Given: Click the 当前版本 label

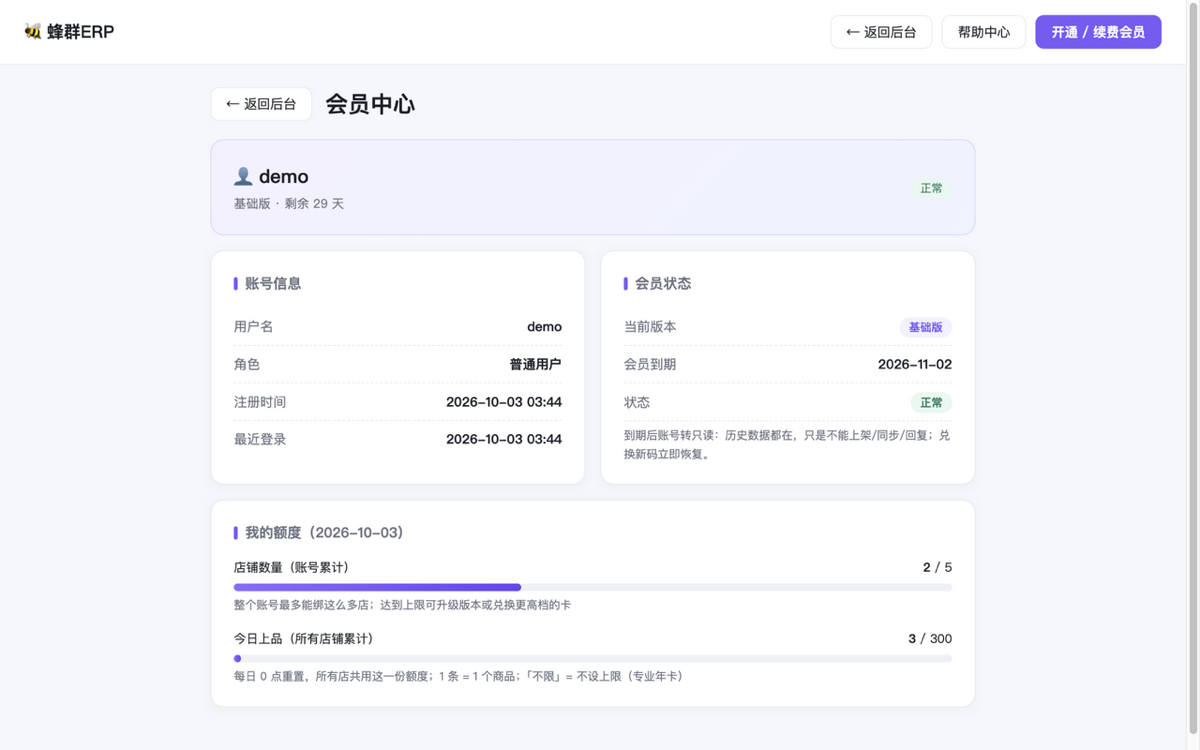Looking at the screenshot, I should point(650,327).
